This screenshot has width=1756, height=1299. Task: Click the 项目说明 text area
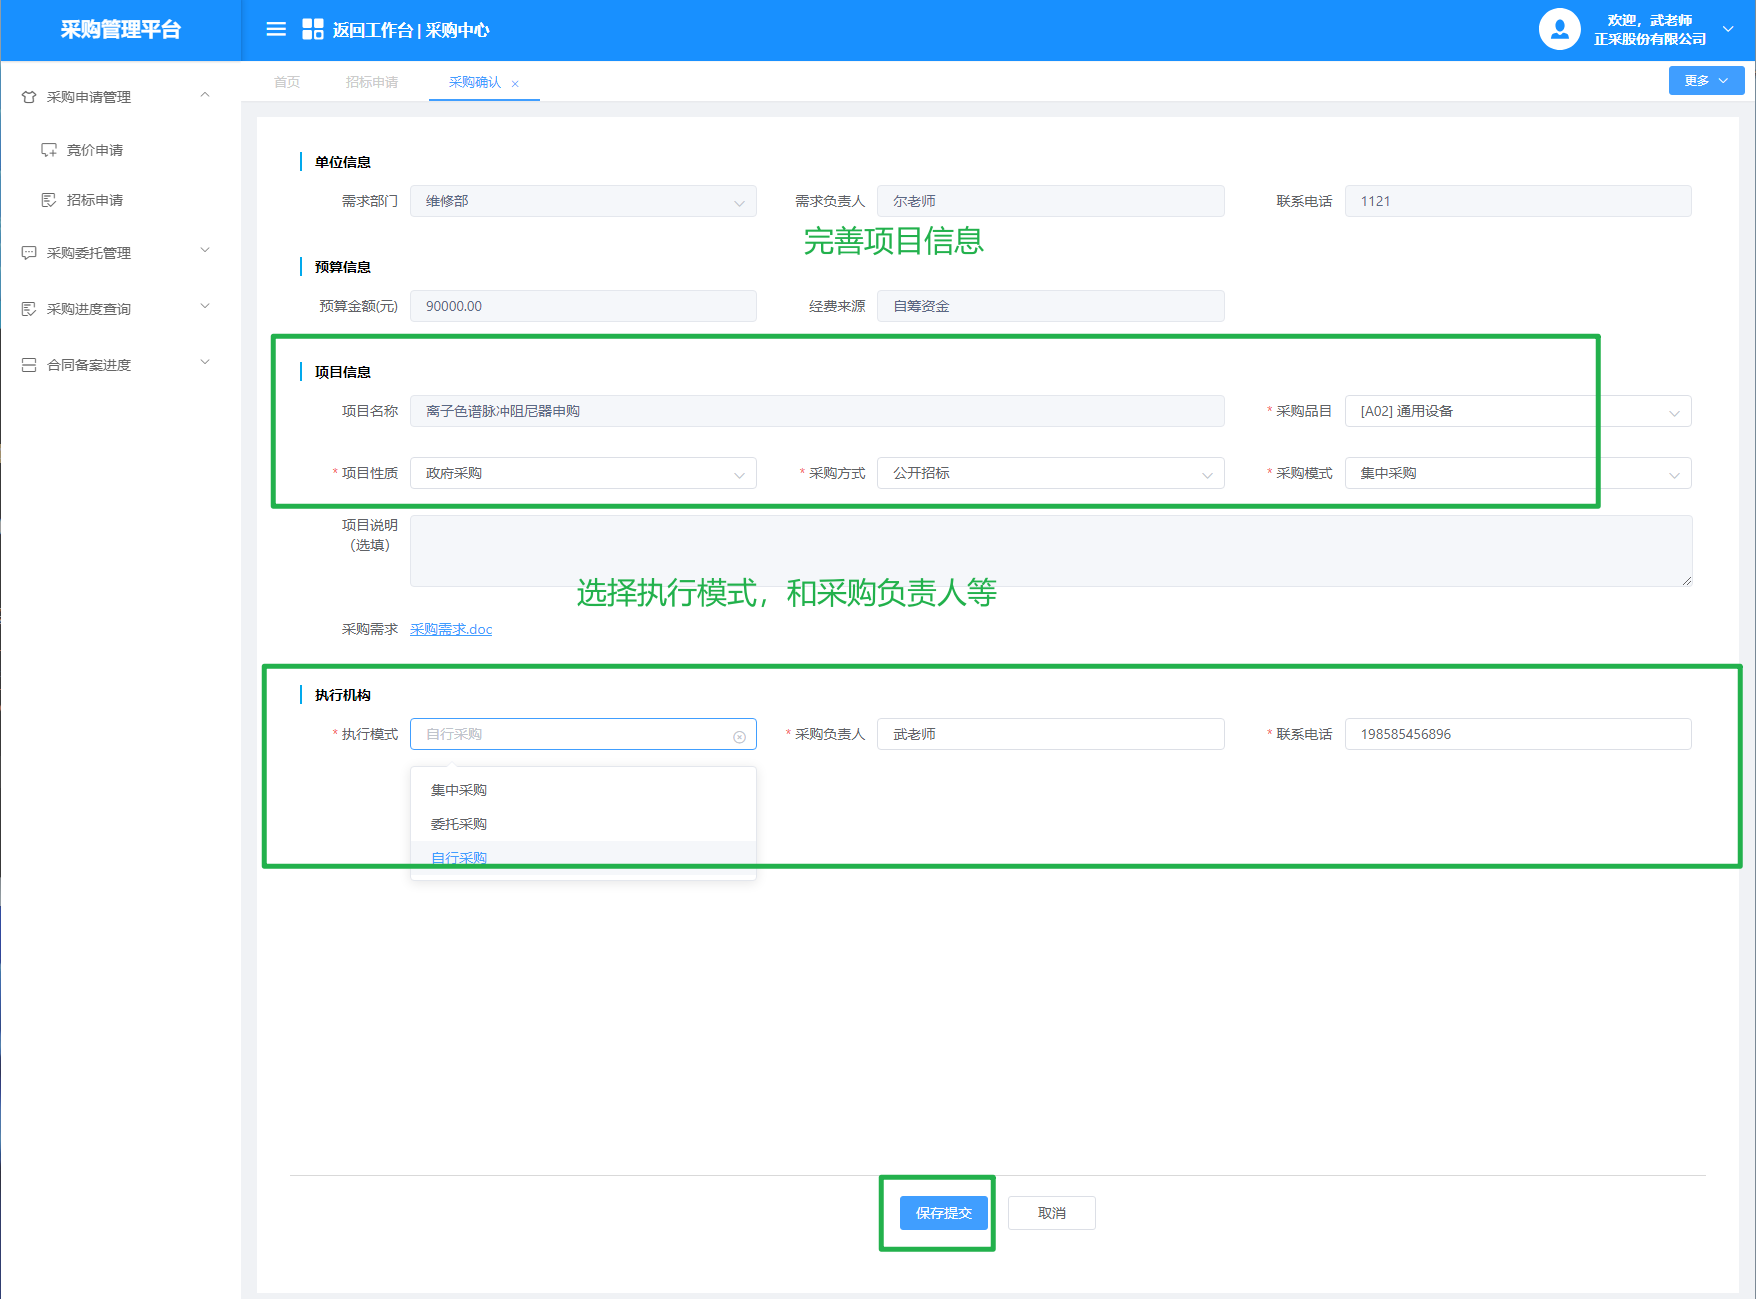coord(1050,551)
